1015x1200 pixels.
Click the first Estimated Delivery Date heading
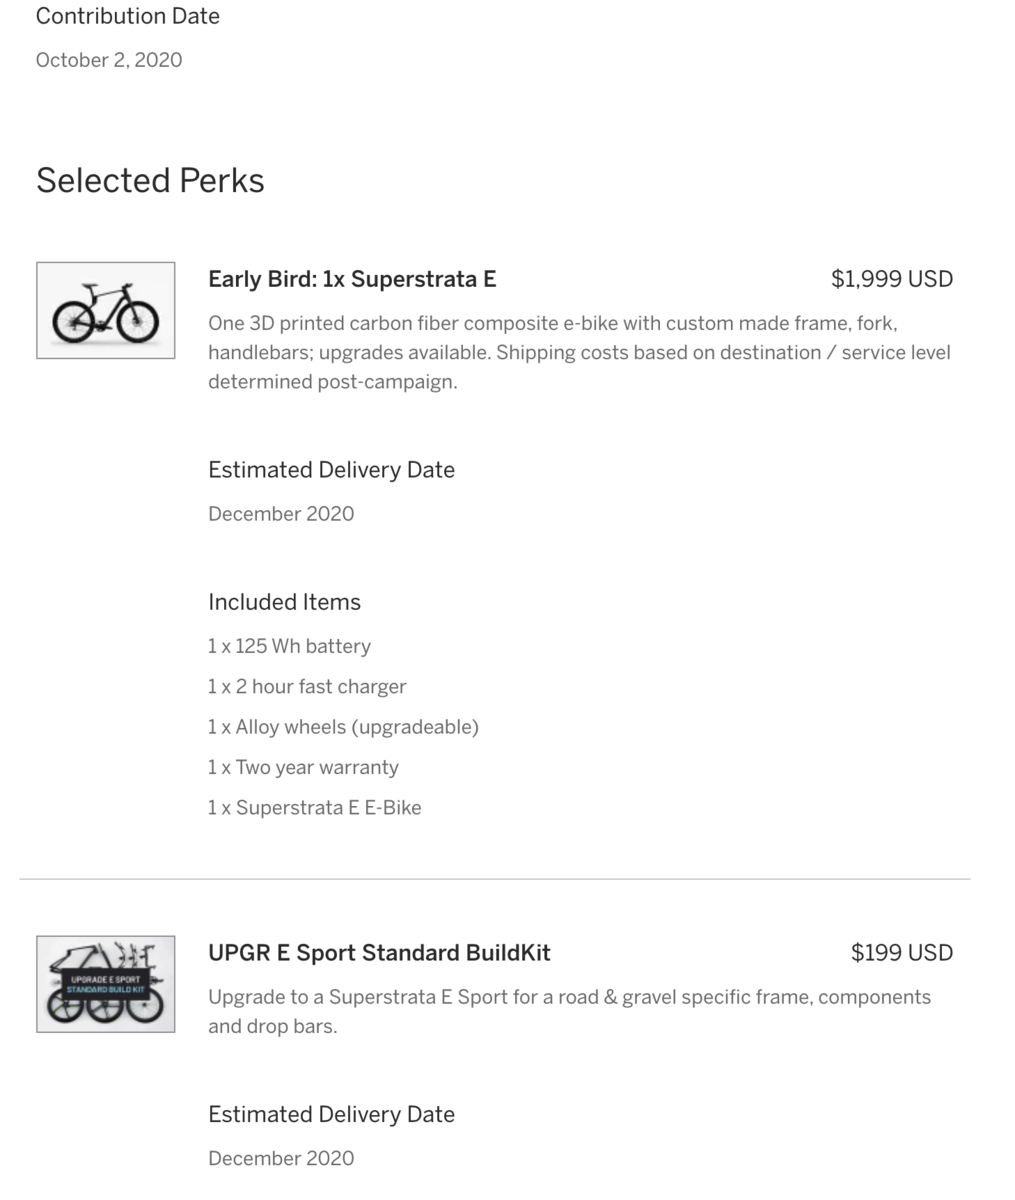(x=331, y=470)
